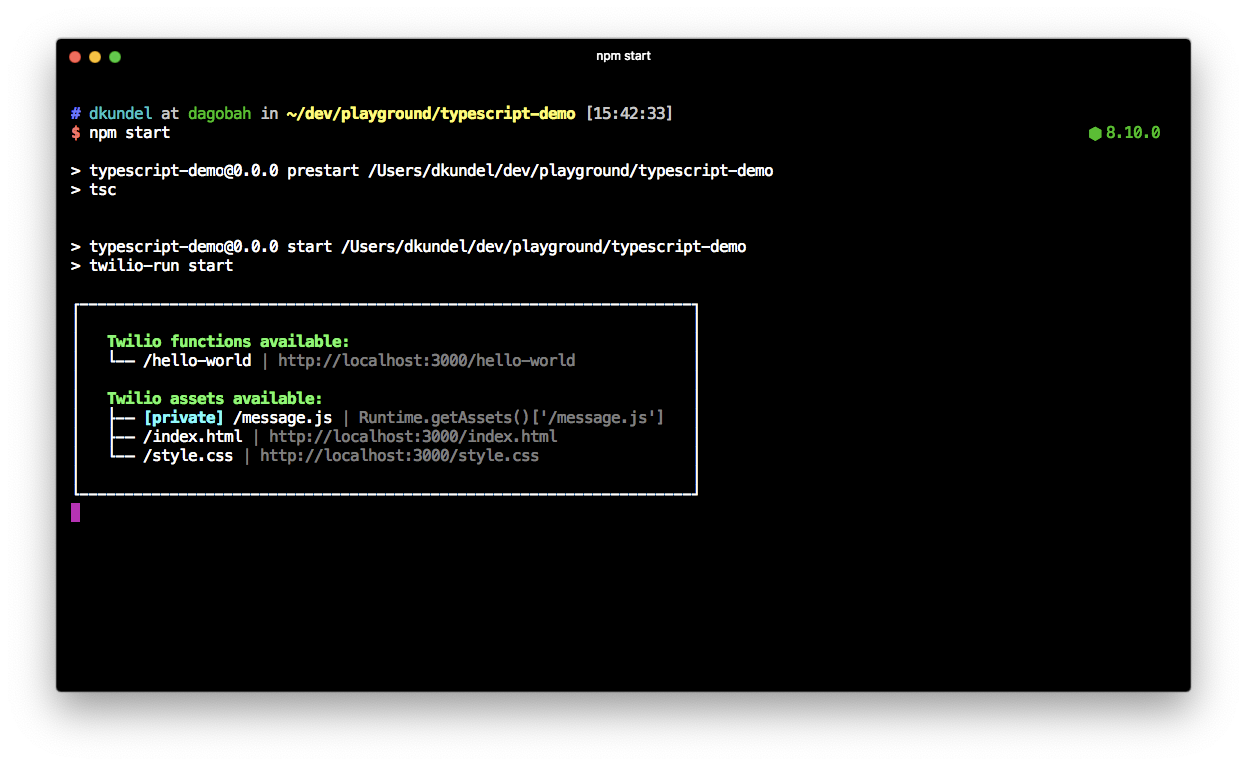
Task: Click the green zoom window button
Action: point(115,57)
